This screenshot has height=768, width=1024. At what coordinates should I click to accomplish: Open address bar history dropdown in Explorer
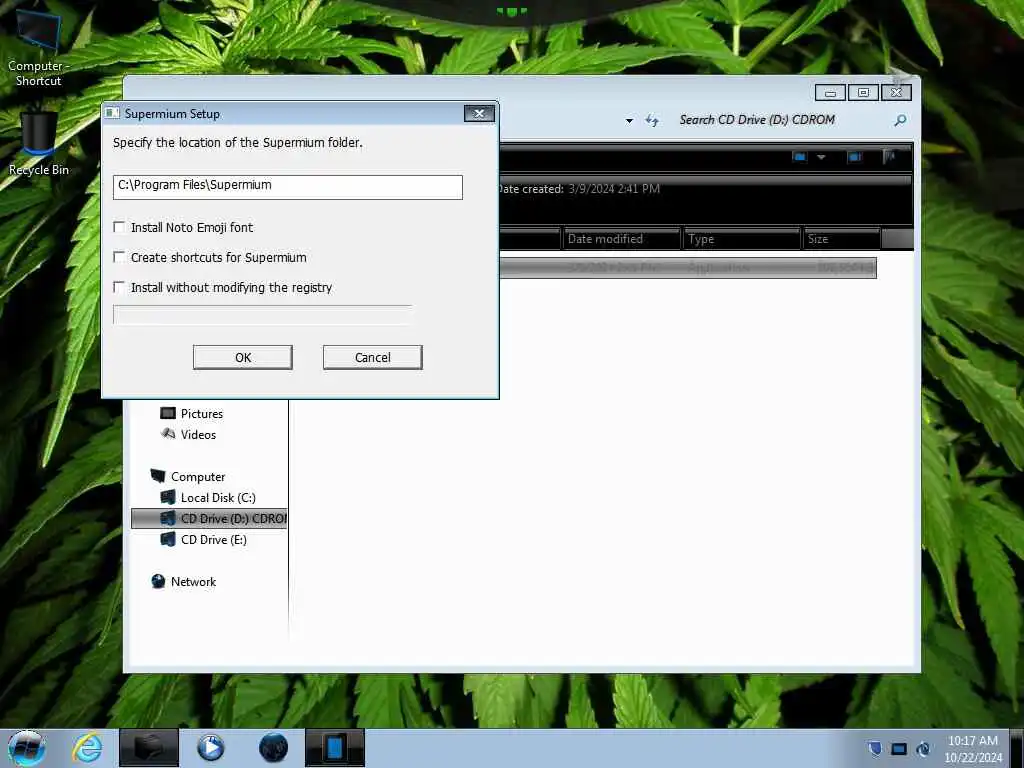[629, 121]
